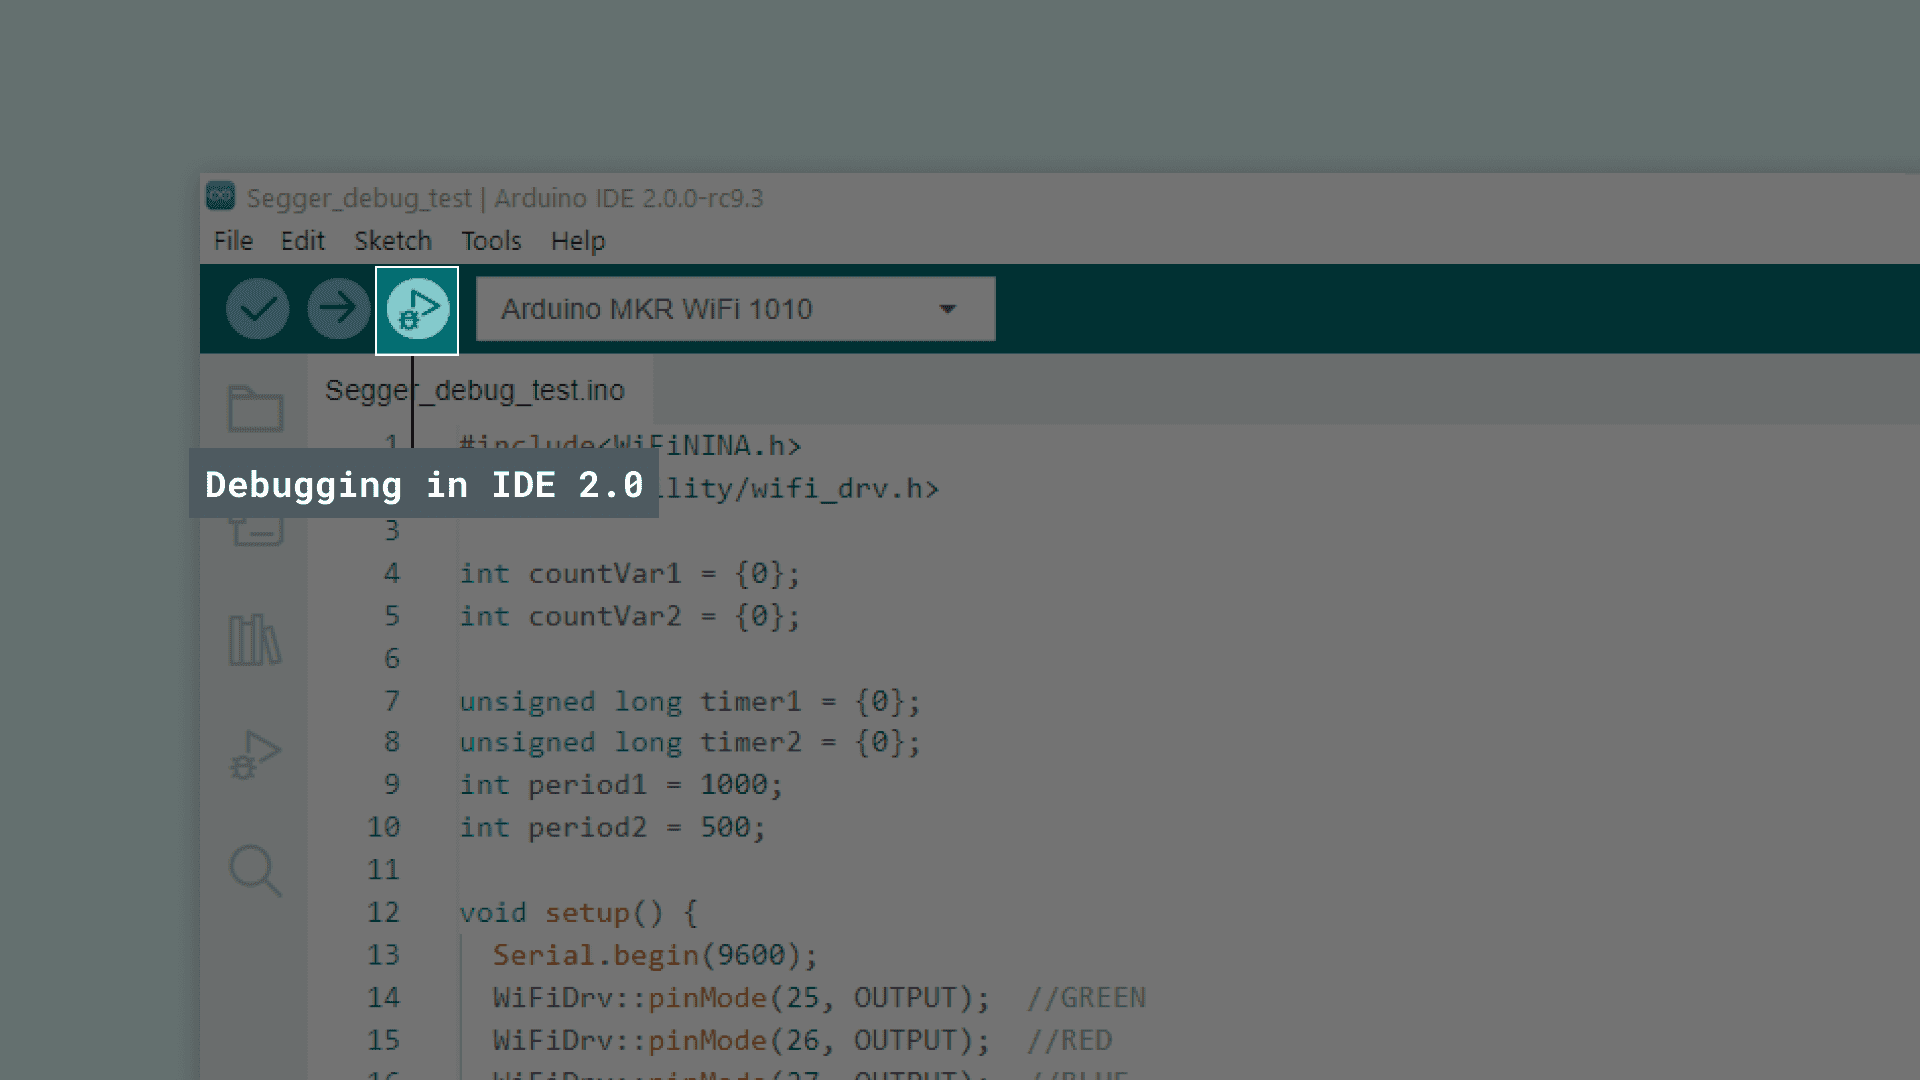This screenshot has height=1080, width=1920.
Task: Click the Upload arrow button
Action: click(338, 309)
